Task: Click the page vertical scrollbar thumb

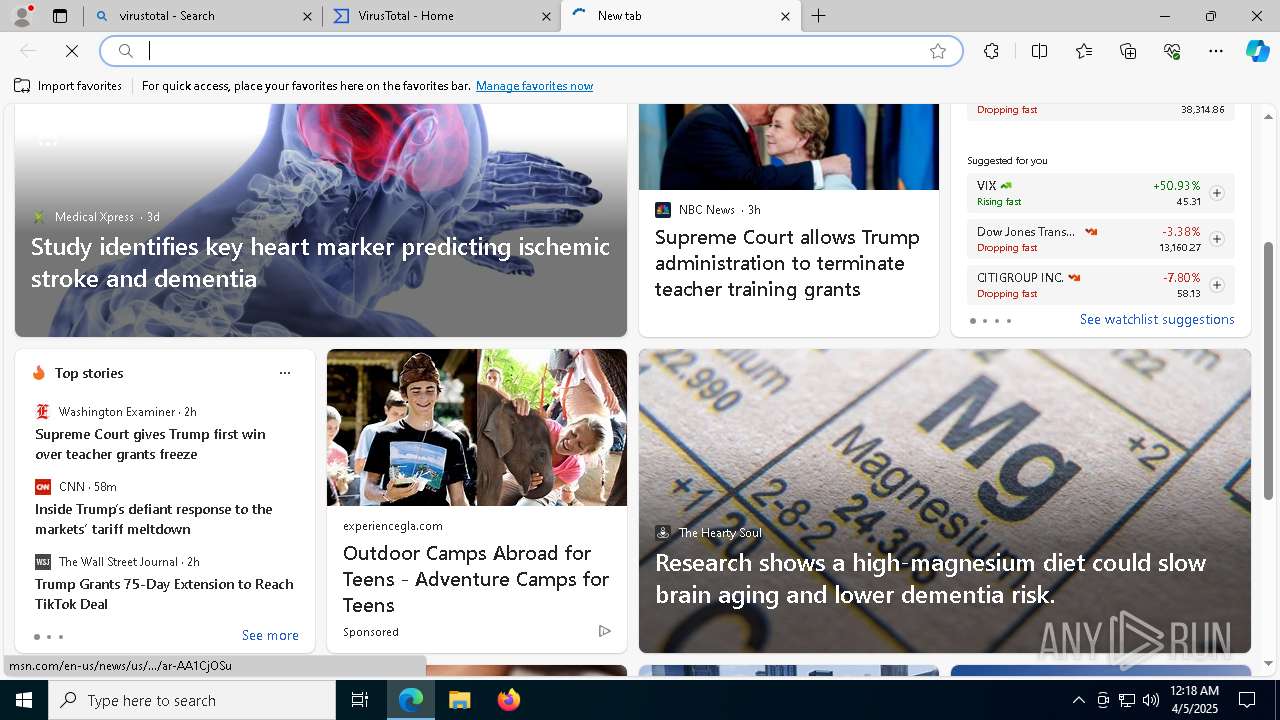Action: pyautogui.click(x=1269, y=370)
